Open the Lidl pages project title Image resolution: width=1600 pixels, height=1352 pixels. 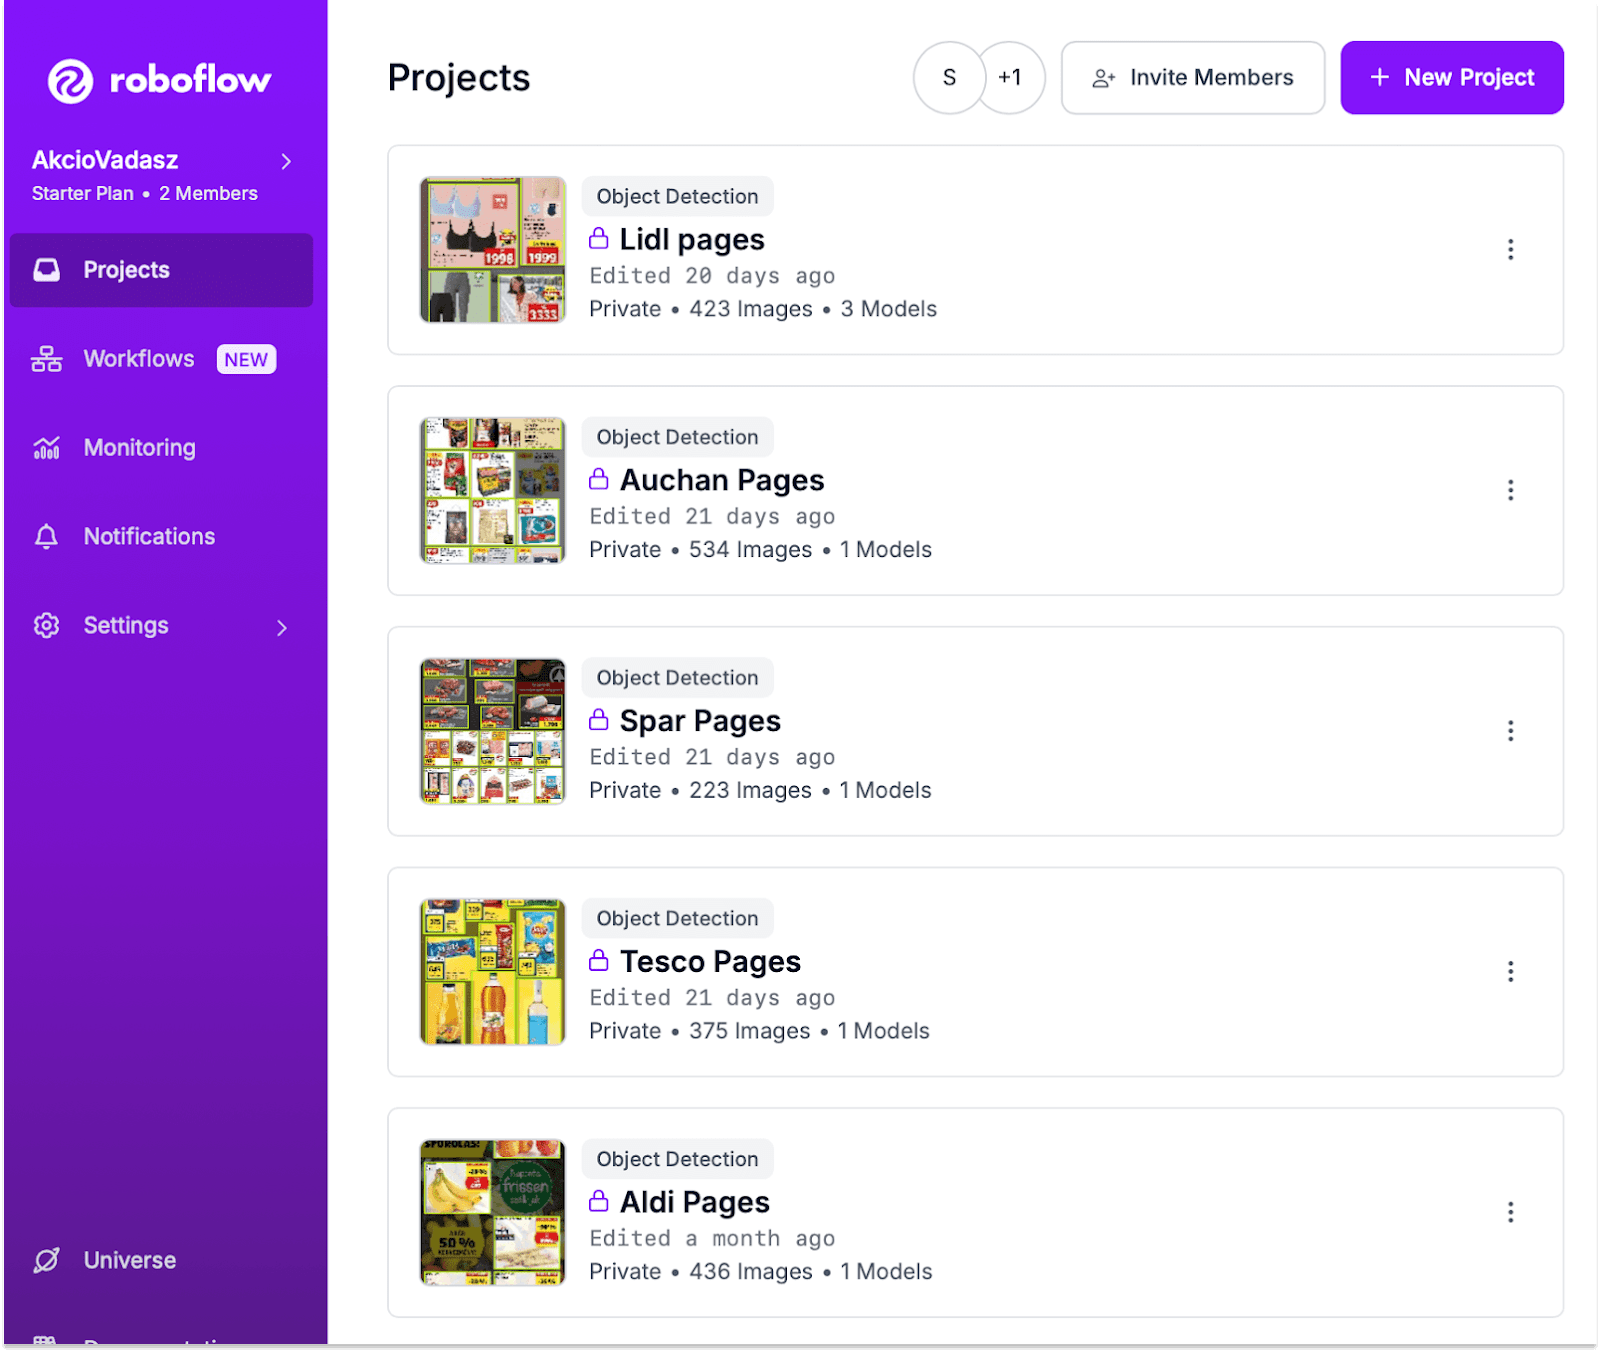692,240
